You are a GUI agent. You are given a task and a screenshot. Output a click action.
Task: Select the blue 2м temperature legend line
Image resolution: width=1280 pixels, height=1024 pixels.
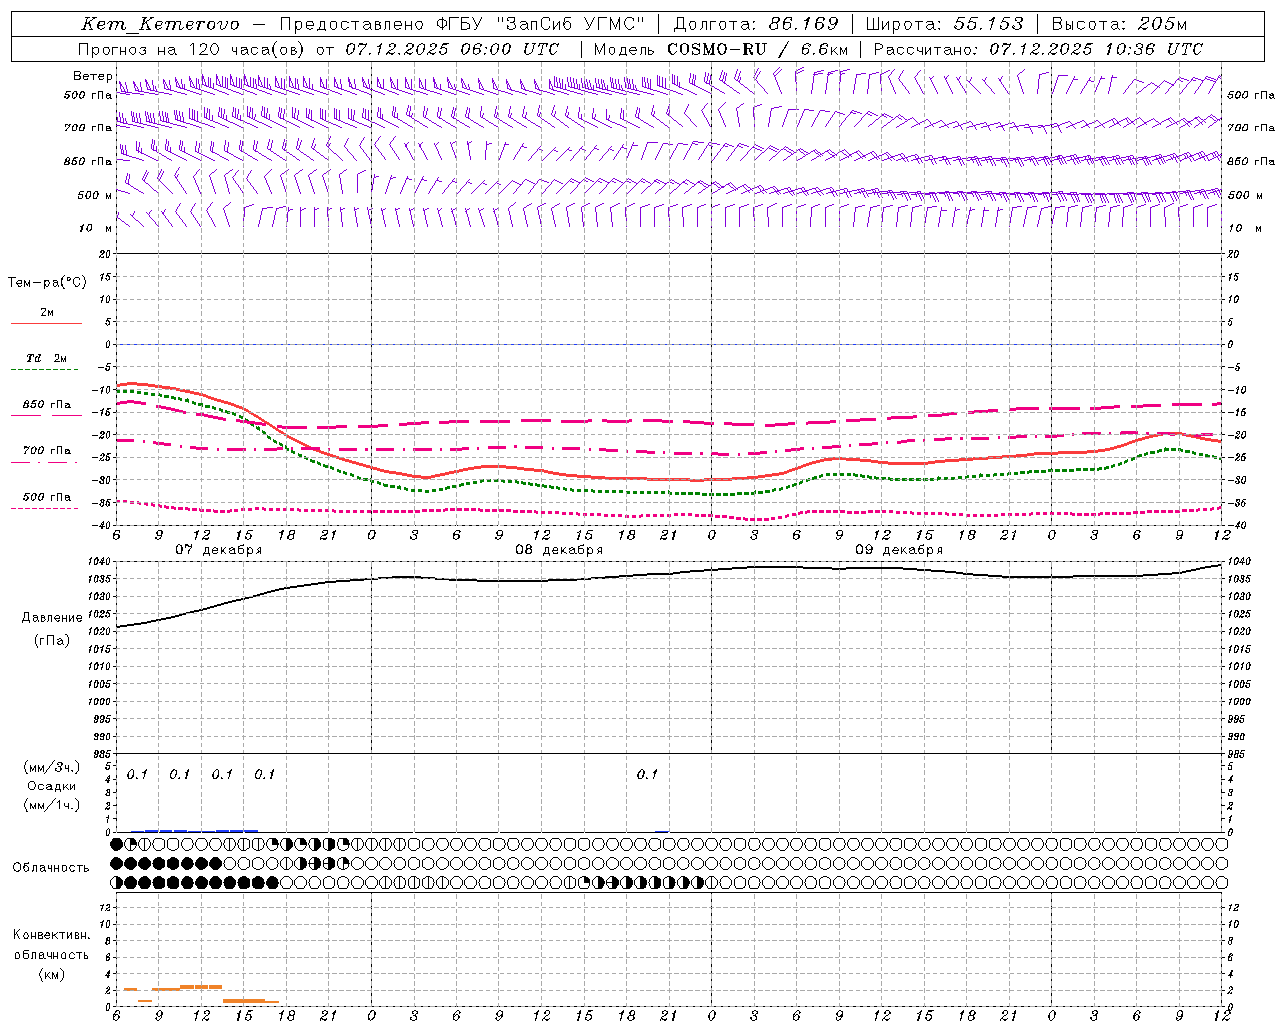tap(46, 323)
